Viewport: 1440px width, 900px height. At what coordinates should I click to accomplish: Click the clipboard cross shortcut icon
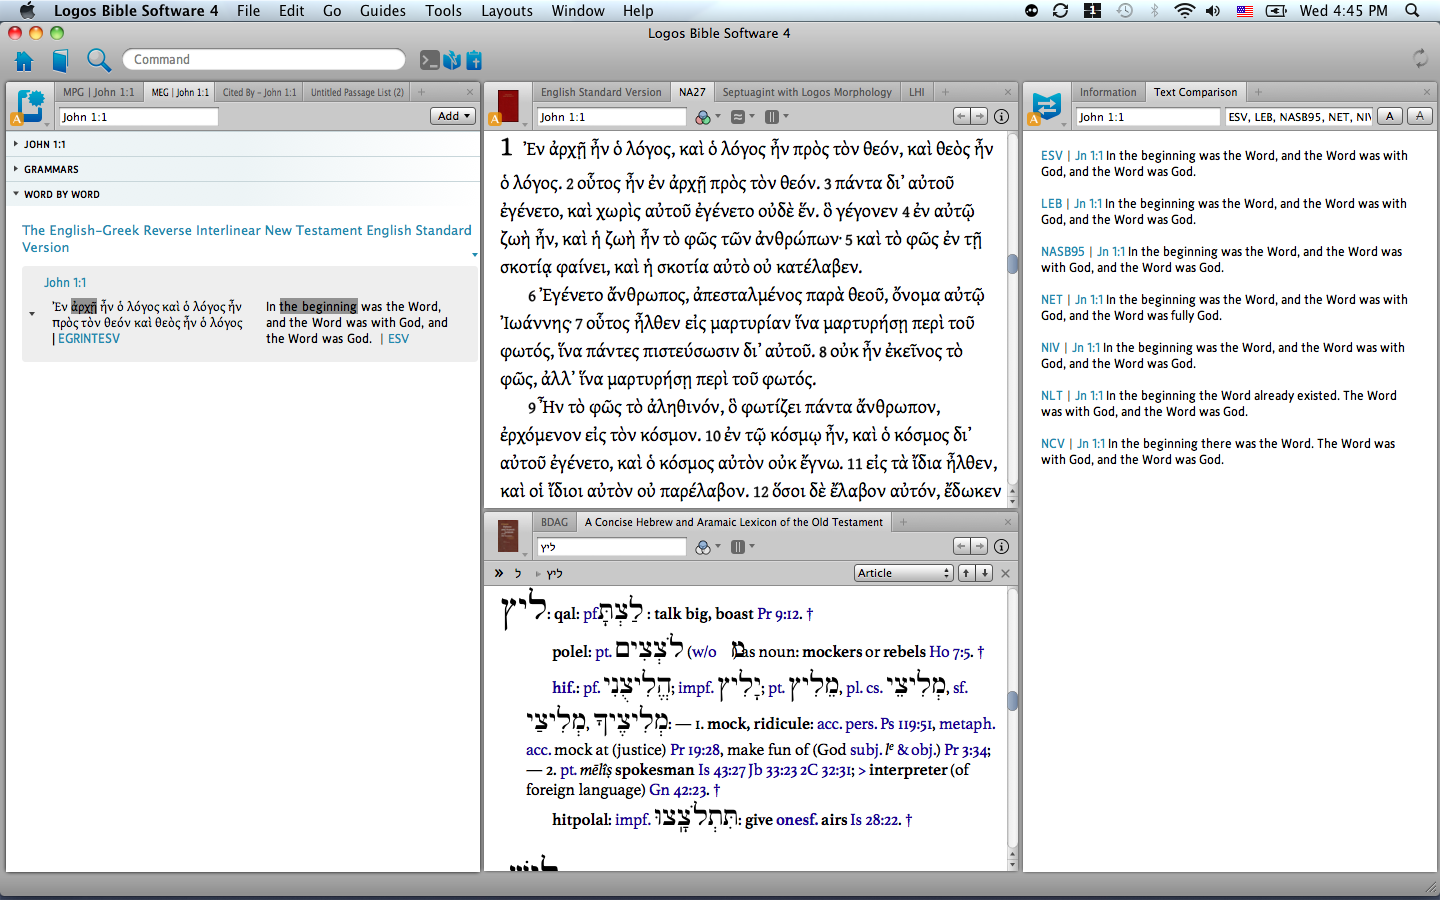[x=474, y=60]
